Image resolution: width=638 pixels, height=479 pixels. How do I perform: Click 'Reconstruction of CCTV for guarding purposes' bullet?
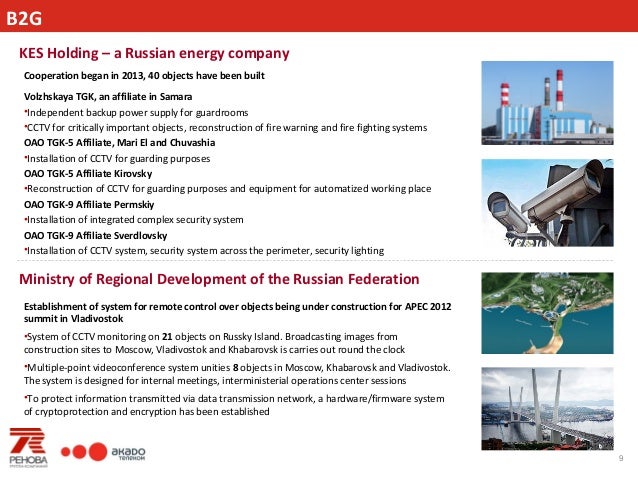227,189
